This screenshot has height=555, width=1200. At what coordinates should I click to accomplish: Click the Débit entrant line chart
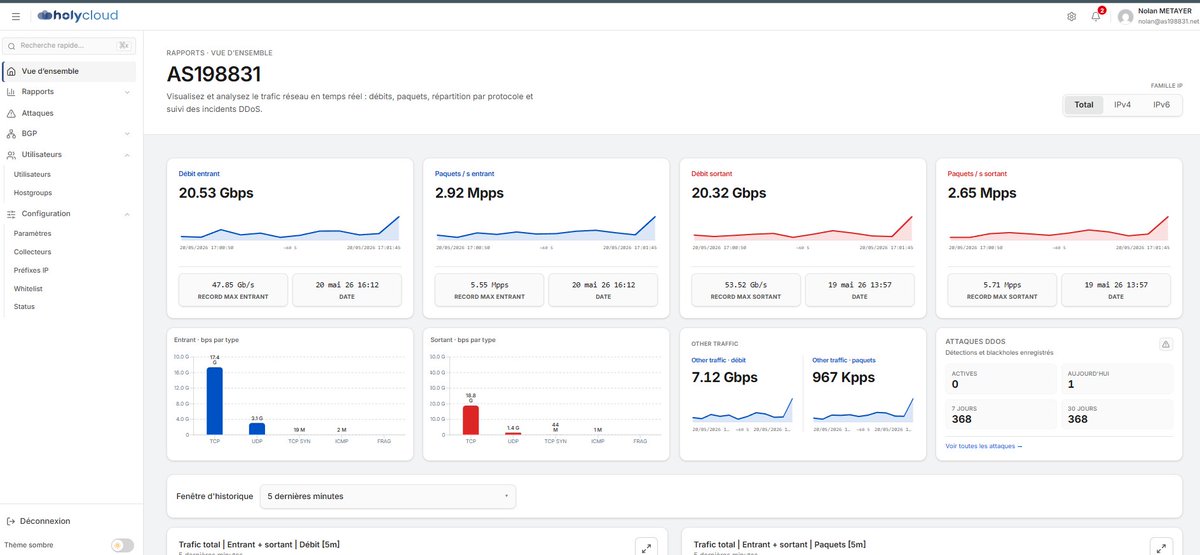(290, 228)
